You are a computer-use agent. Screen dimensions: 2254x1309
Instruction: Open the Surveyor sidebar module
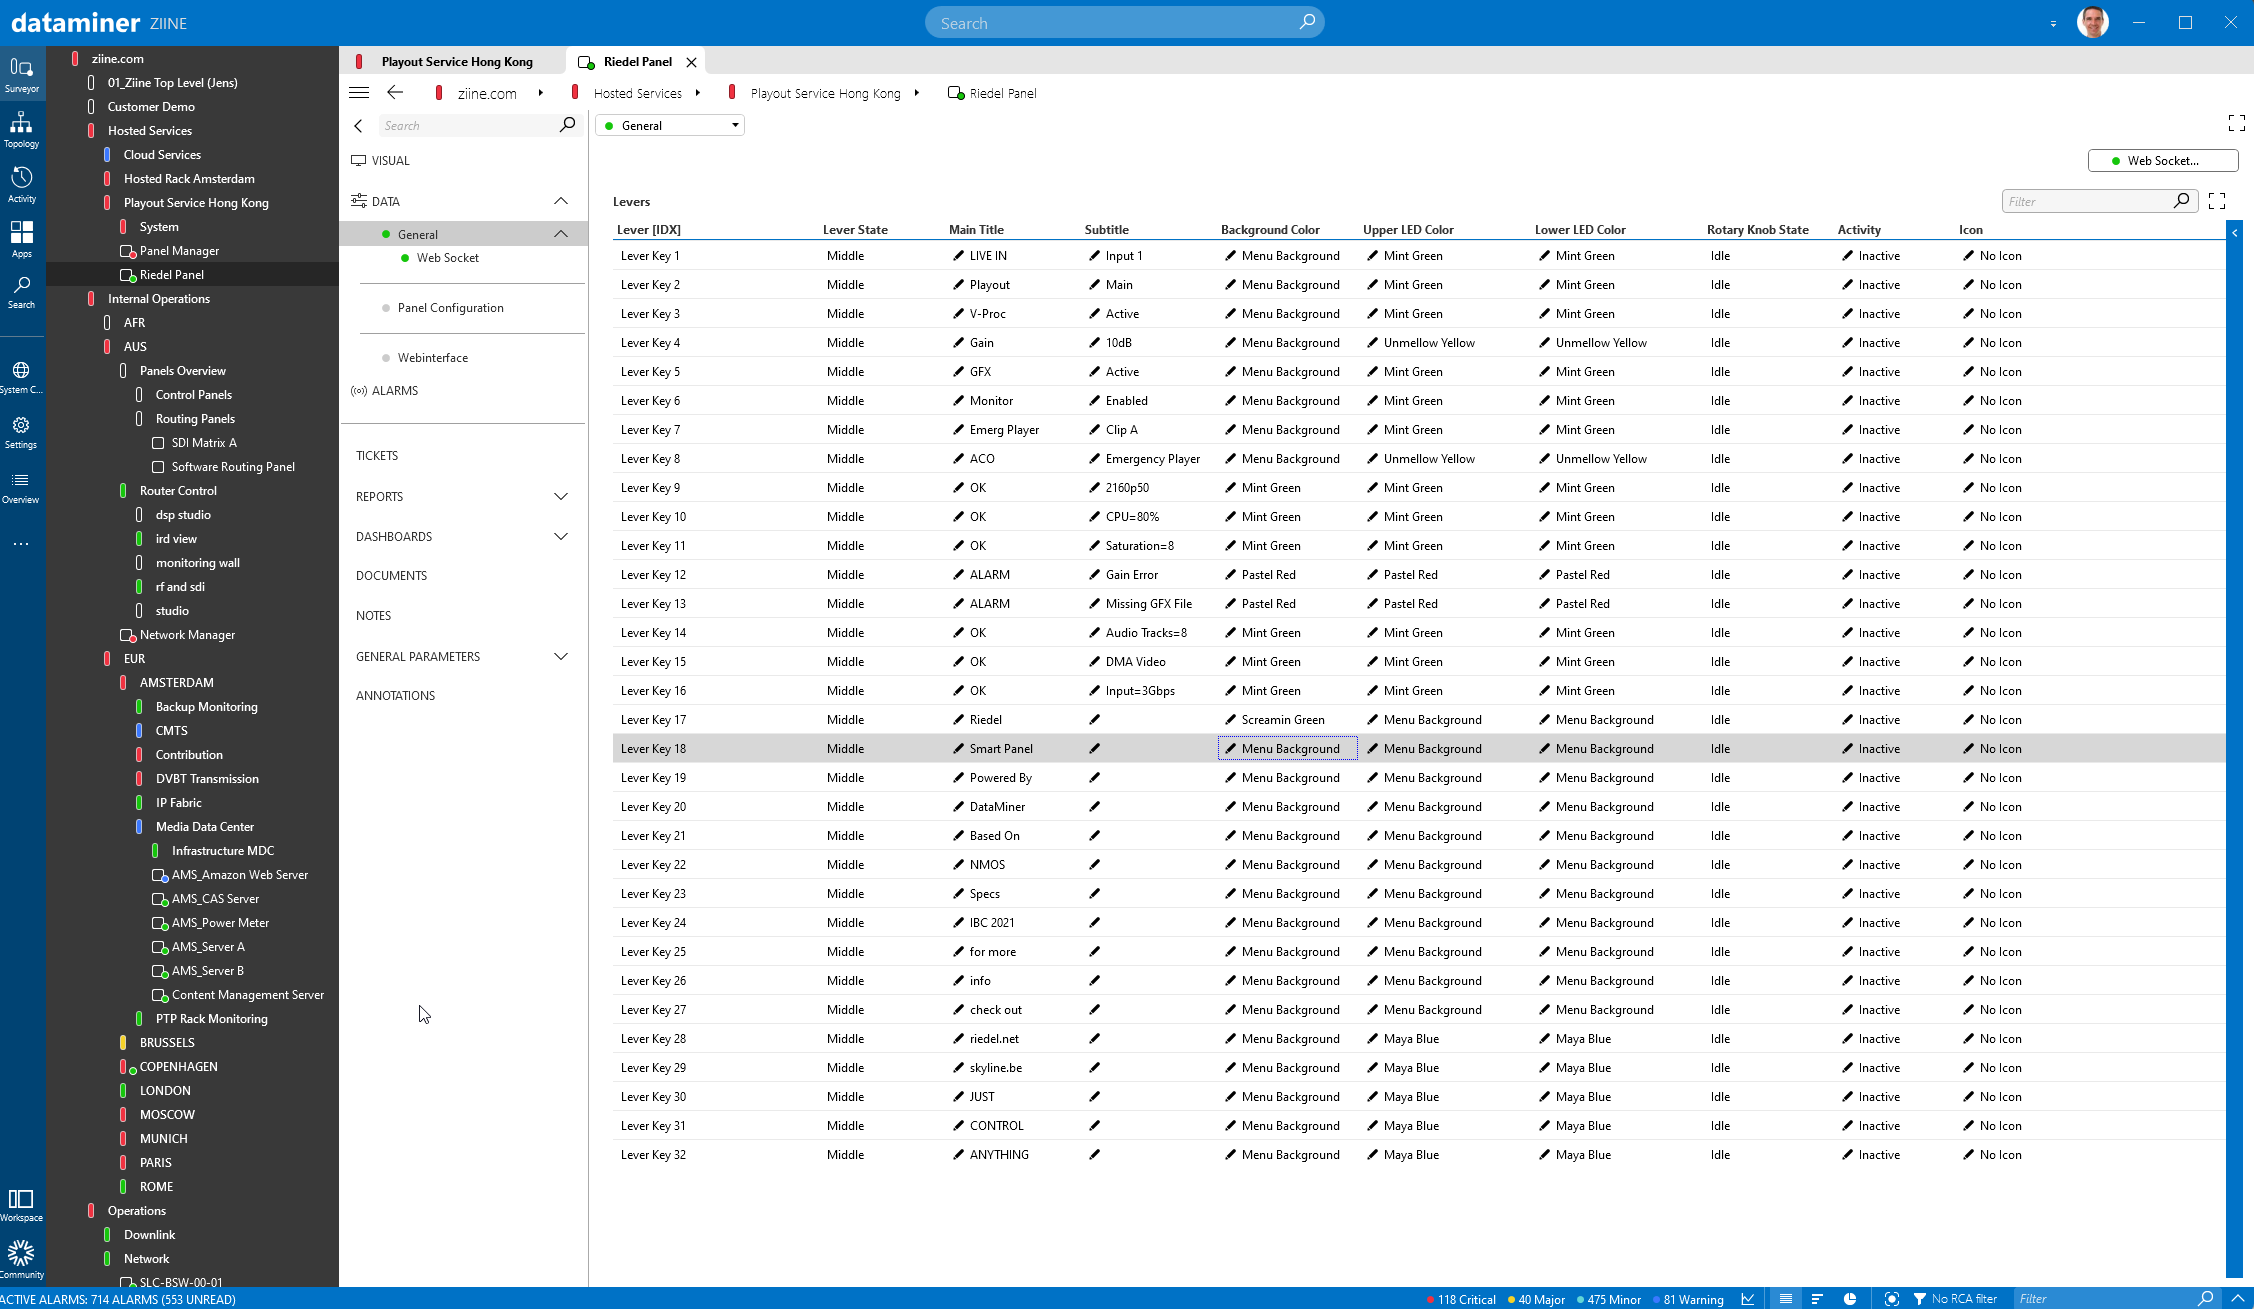[x=21, y=74]
